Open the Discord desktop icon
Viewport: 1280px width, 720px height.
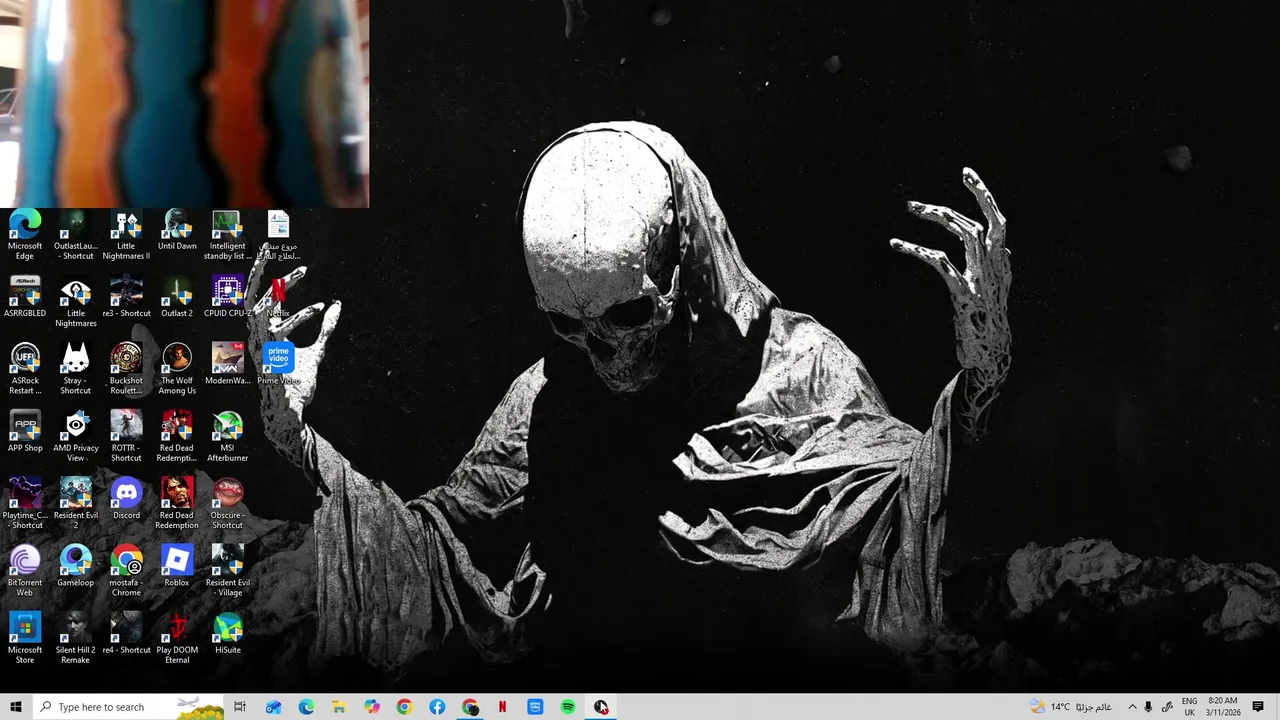point(126,499)
